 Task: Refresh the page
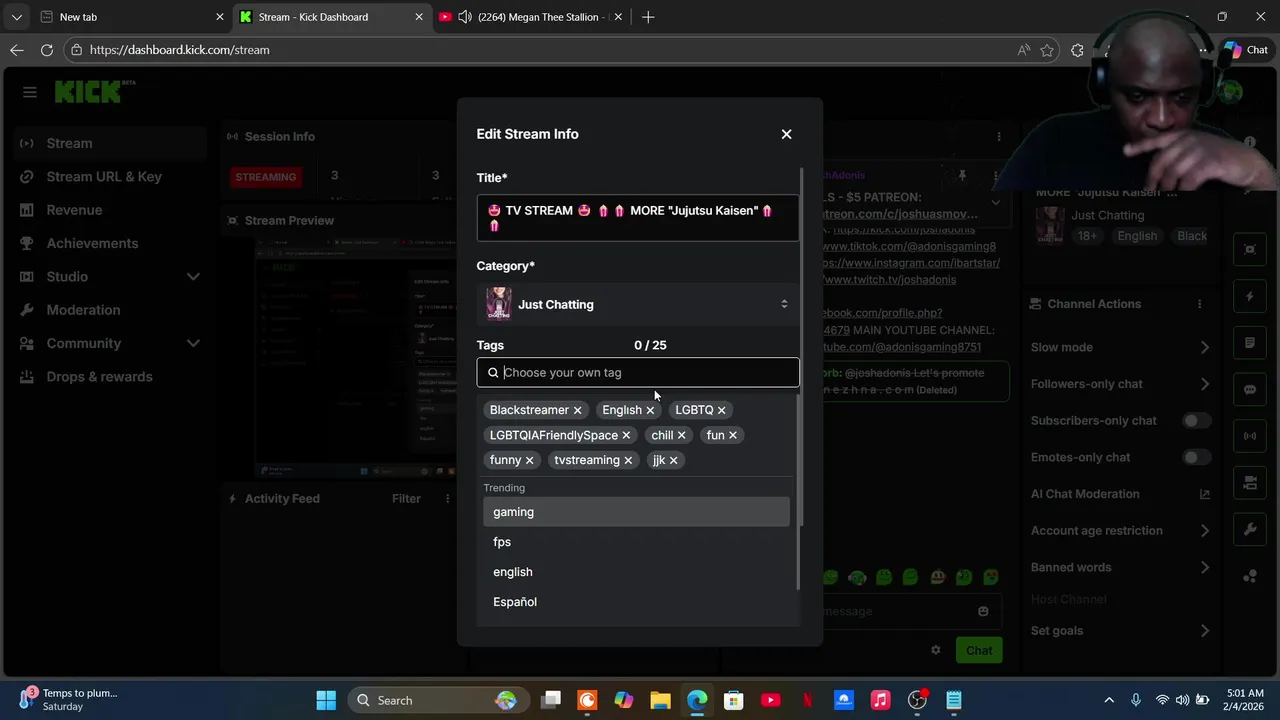(x=47, y=50)
